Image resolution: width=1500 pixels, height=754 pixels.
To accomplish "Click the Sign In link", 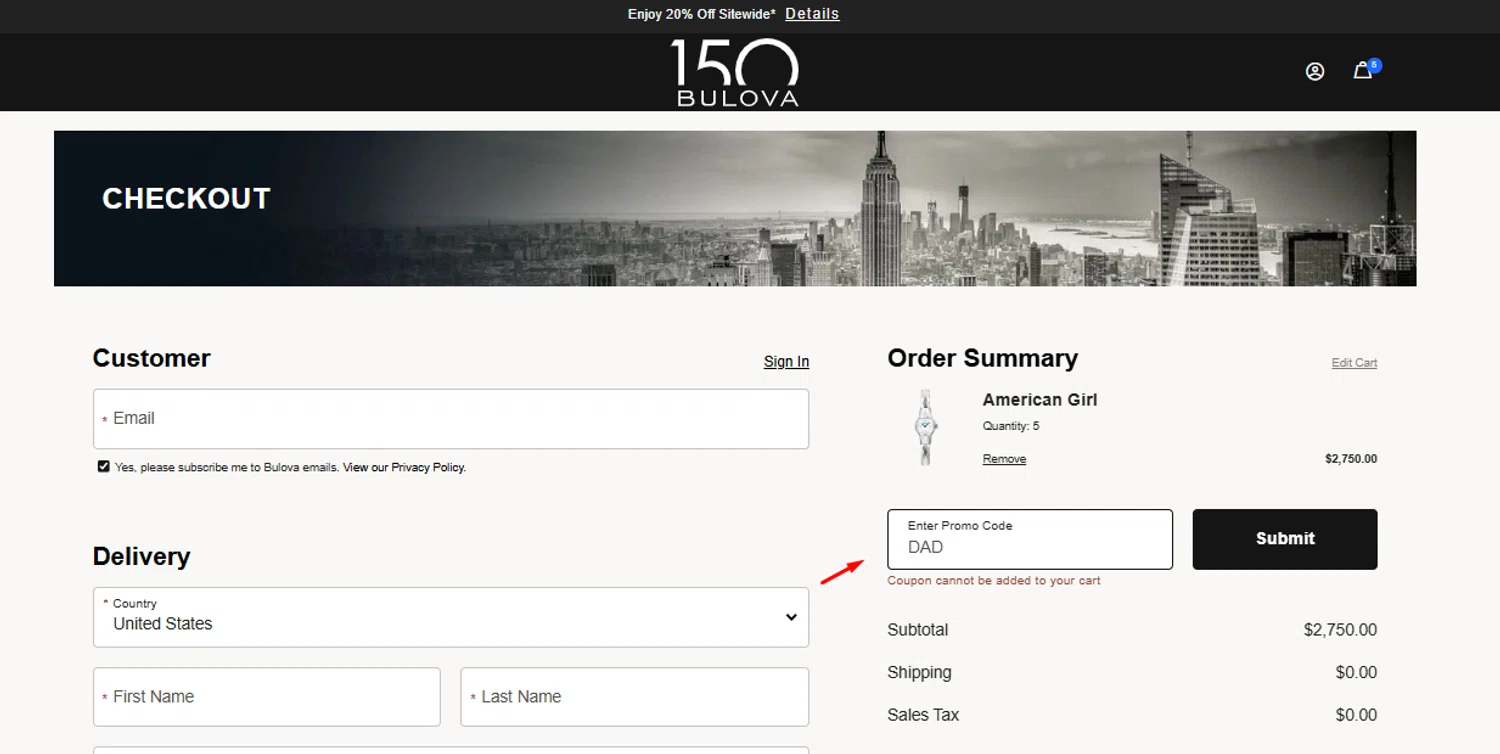I will (x=786, y=362).
